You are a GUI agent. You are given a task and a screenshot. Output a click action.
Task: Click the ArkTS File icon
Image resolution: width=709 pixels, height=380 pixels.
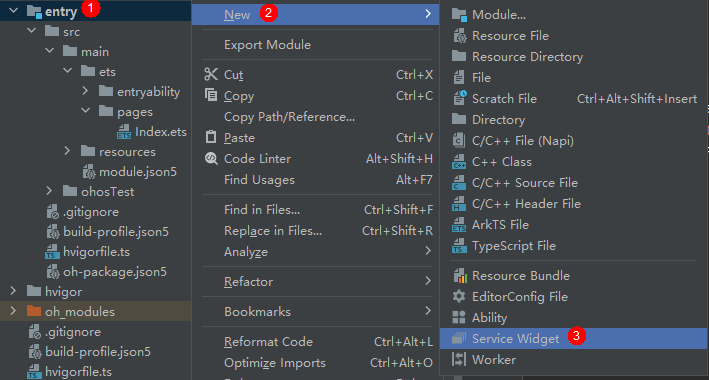point(459,225)
